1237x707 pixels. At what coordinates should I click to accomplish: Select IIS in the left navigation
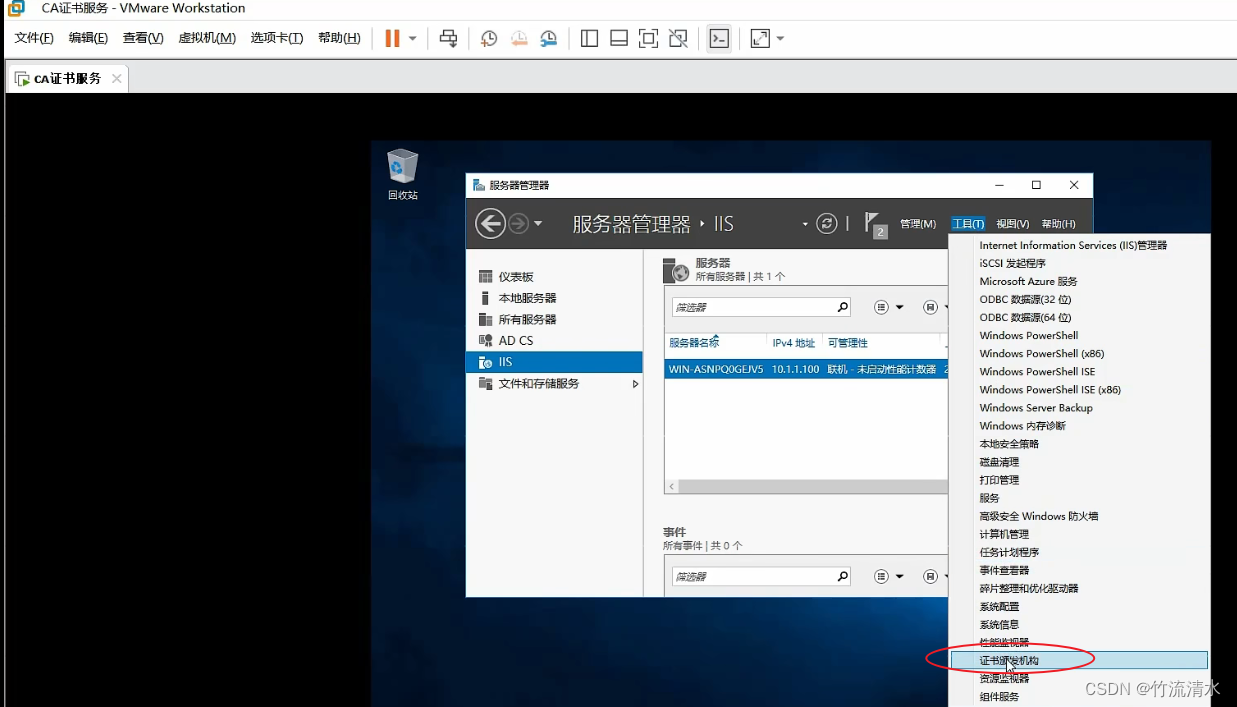point(554,362)
